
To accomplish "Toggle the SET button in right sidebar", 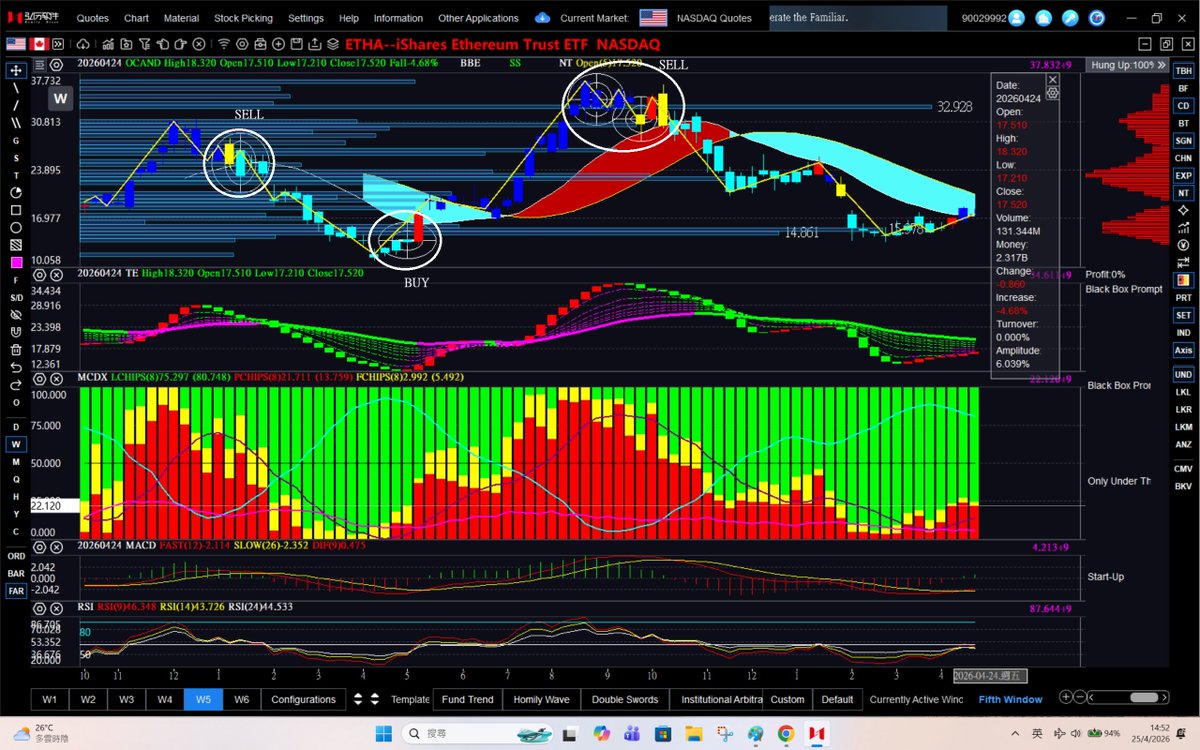I will [1183, 315].
